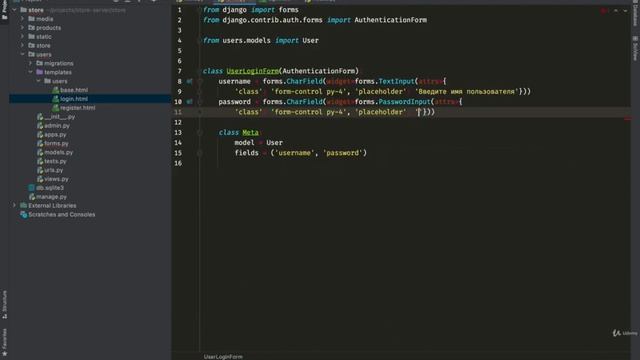Select views.py Python file icon

pyautogui.click(x=40, y=179)
